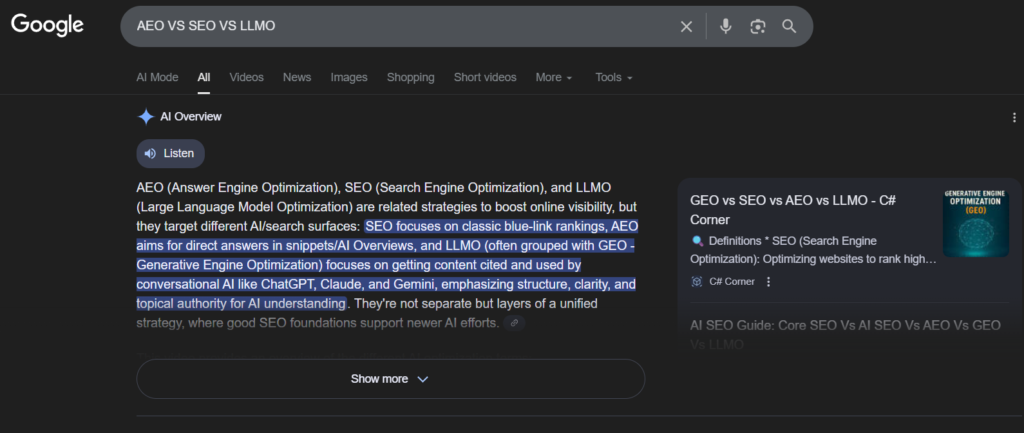Screen dimensions: 1024x433
Task: Click the C# Corner source name
Action: point(731,281)
